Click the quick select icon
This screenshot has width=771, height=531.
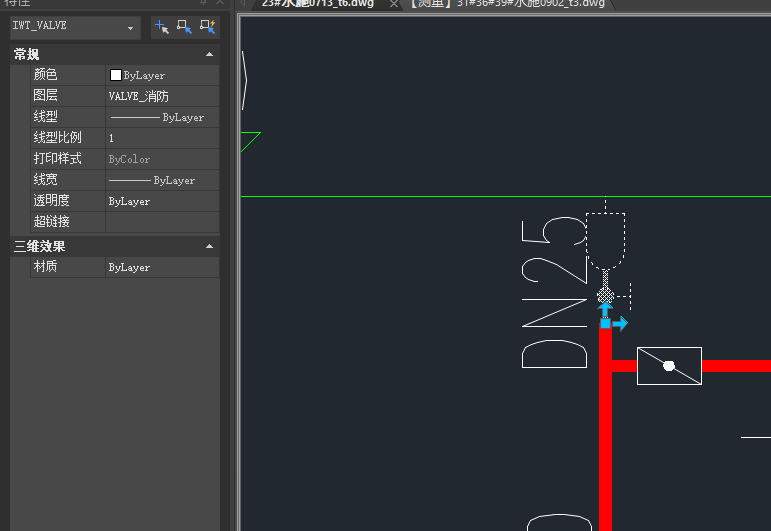[207, 27]
